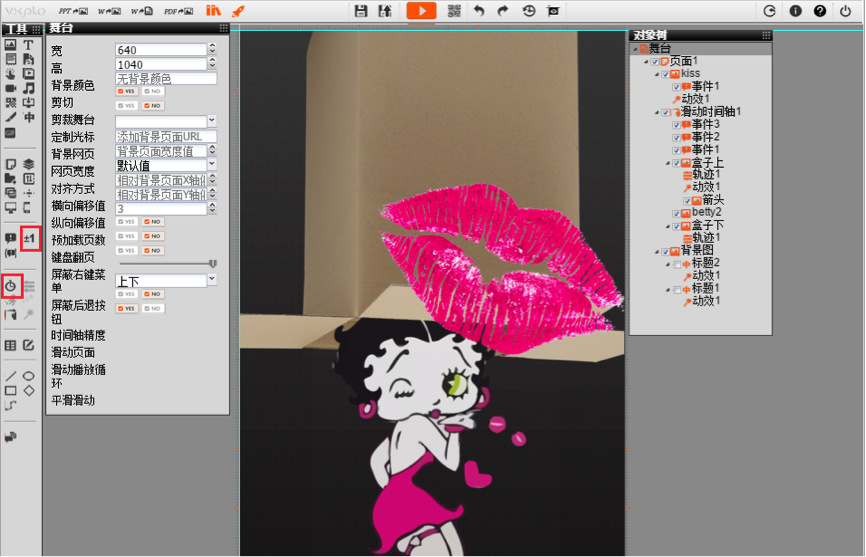
Task: Undo the last action
Action: coord(479,10)
